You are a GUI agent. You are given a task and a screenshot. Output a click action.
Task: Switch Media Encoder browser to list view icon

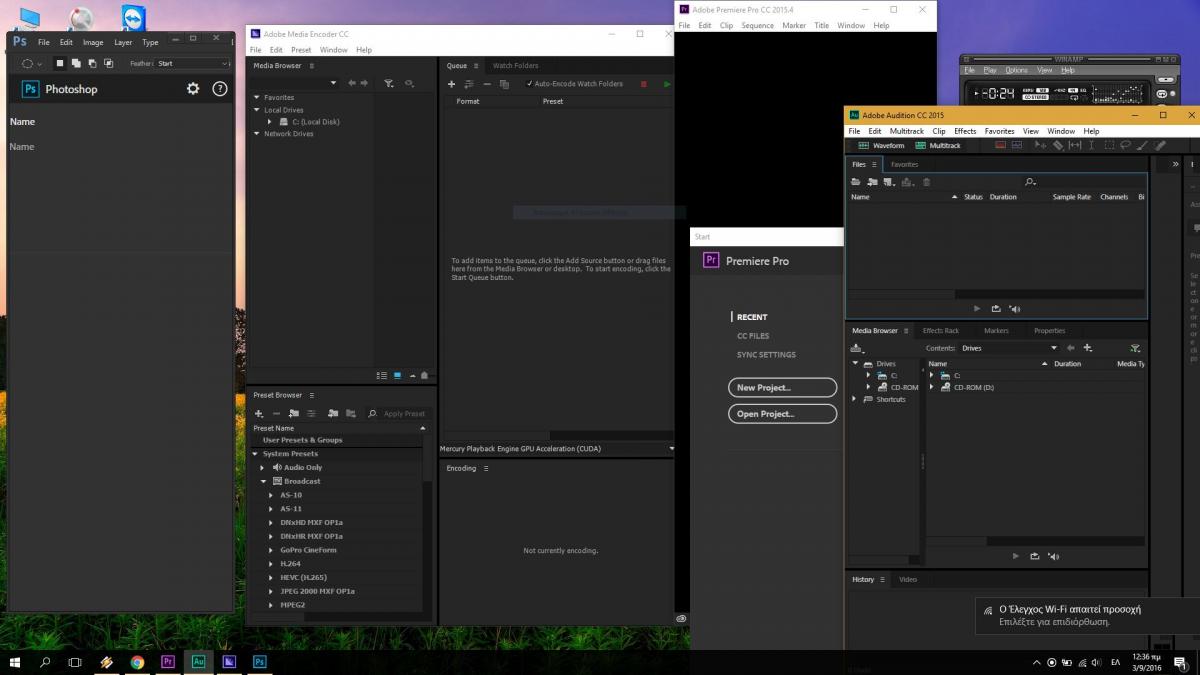click(382, 375)
